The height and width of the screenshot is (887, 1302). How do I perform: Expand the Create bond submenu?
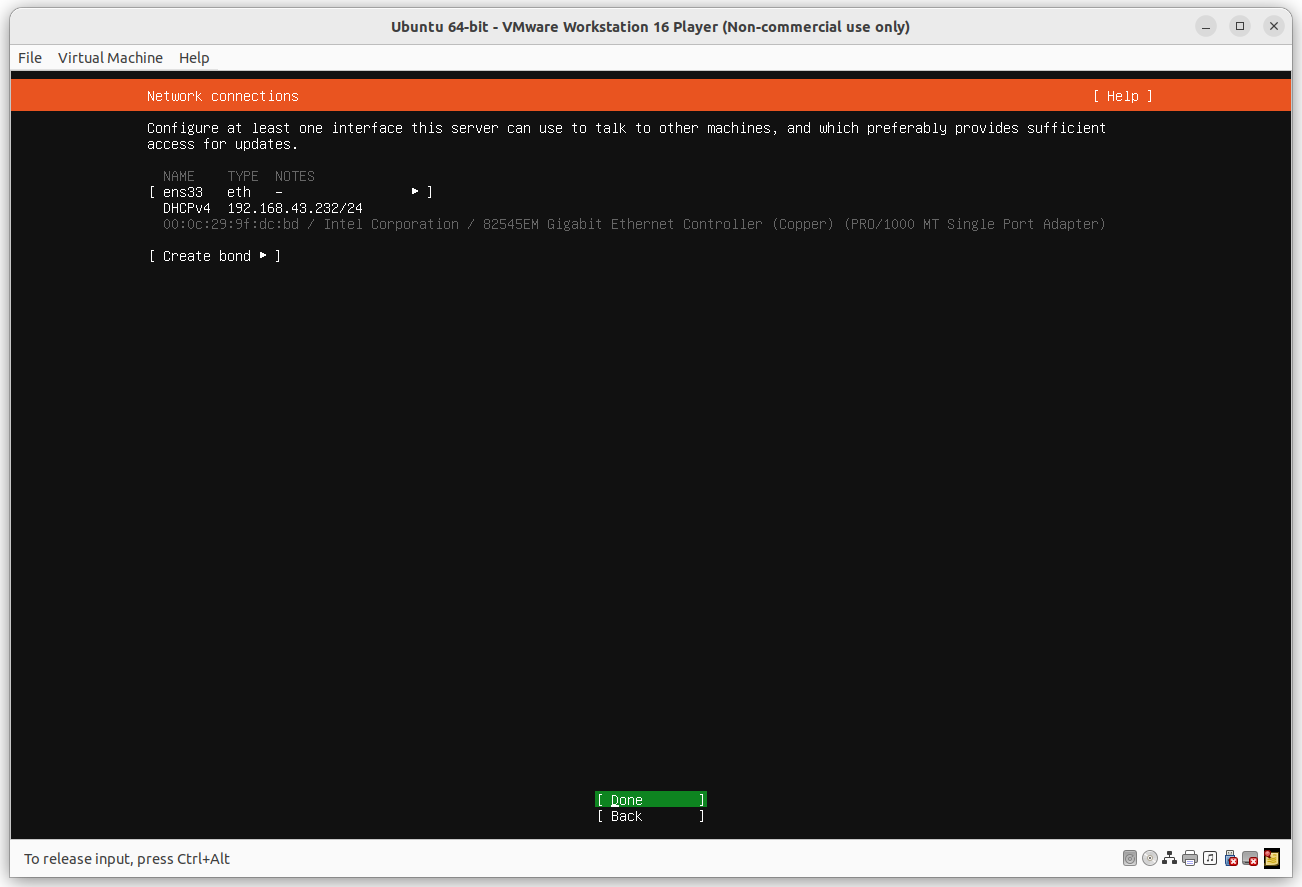pyautogui.click(x=263, y=255)
